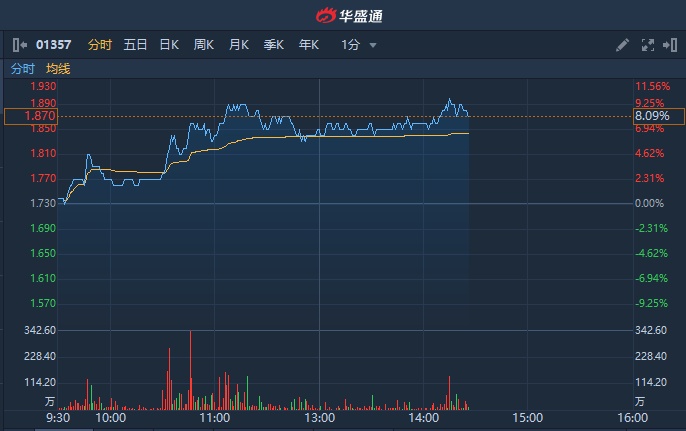Open the 五日 five-day chart tab

(135, 45)
